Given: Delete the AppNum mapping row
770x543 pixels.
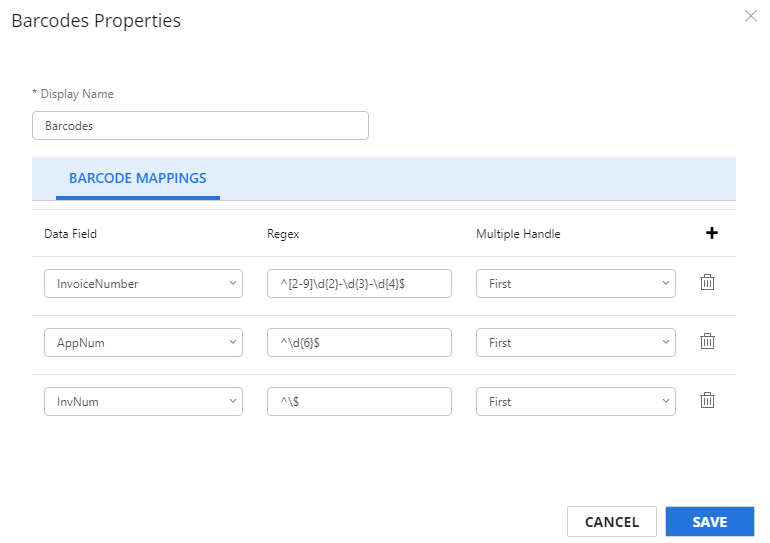Looking at the screenshot, I should pos(707,341).
